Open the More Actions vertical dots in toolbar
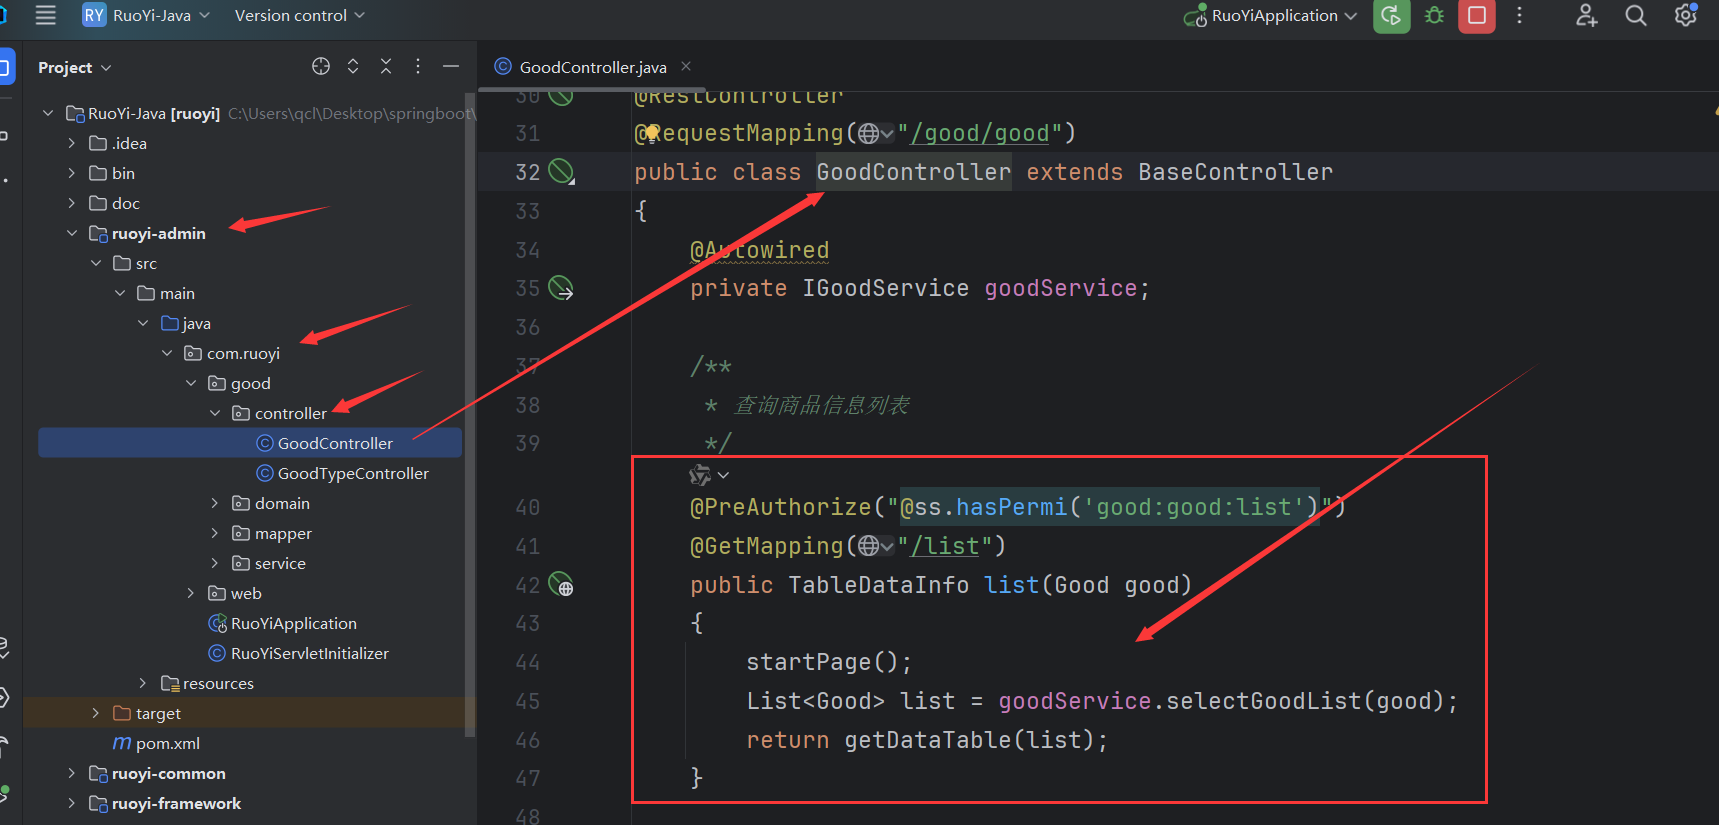 click(x=1519, y=15)
